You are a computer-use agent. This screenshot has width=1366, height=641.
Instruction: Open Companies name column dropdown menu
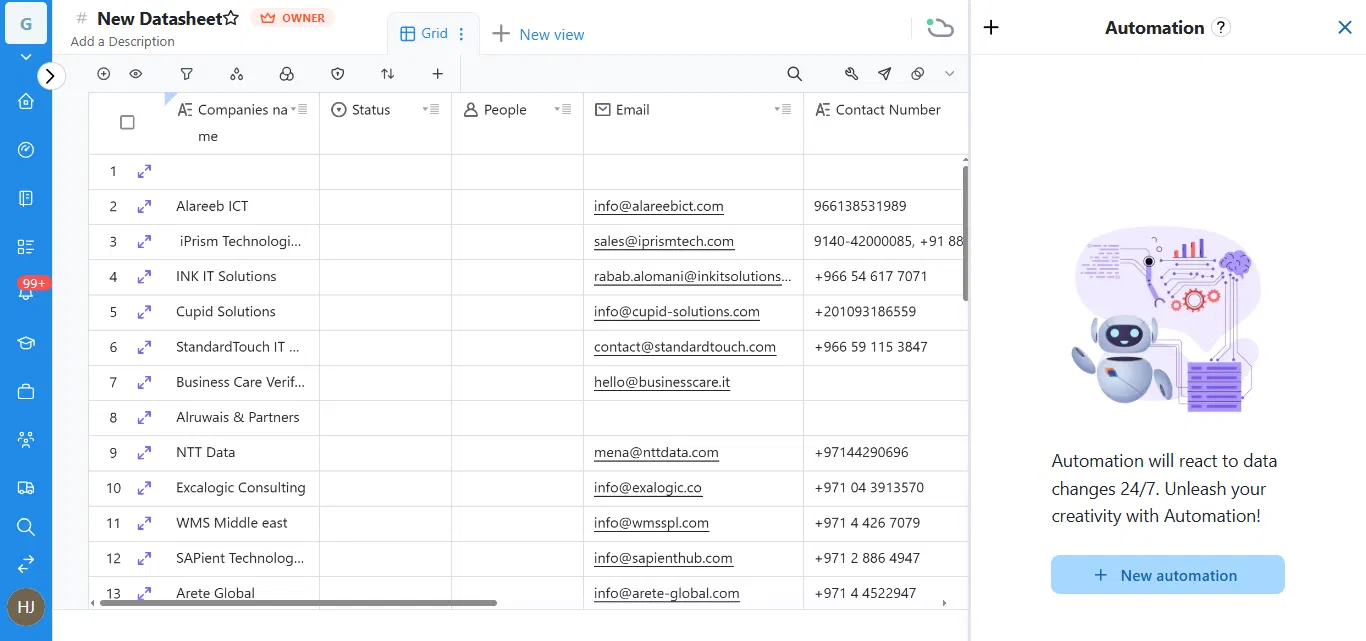300,109
